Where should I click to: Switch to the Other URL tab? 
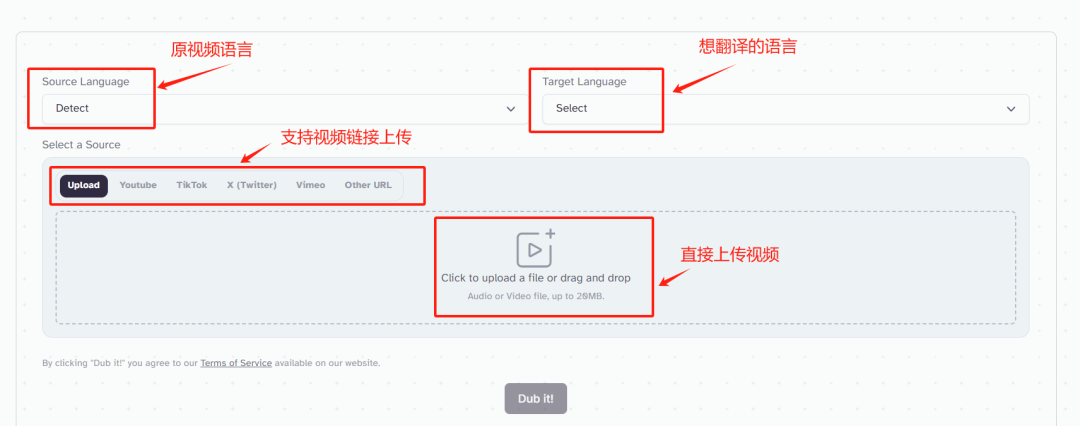[368, 185]
